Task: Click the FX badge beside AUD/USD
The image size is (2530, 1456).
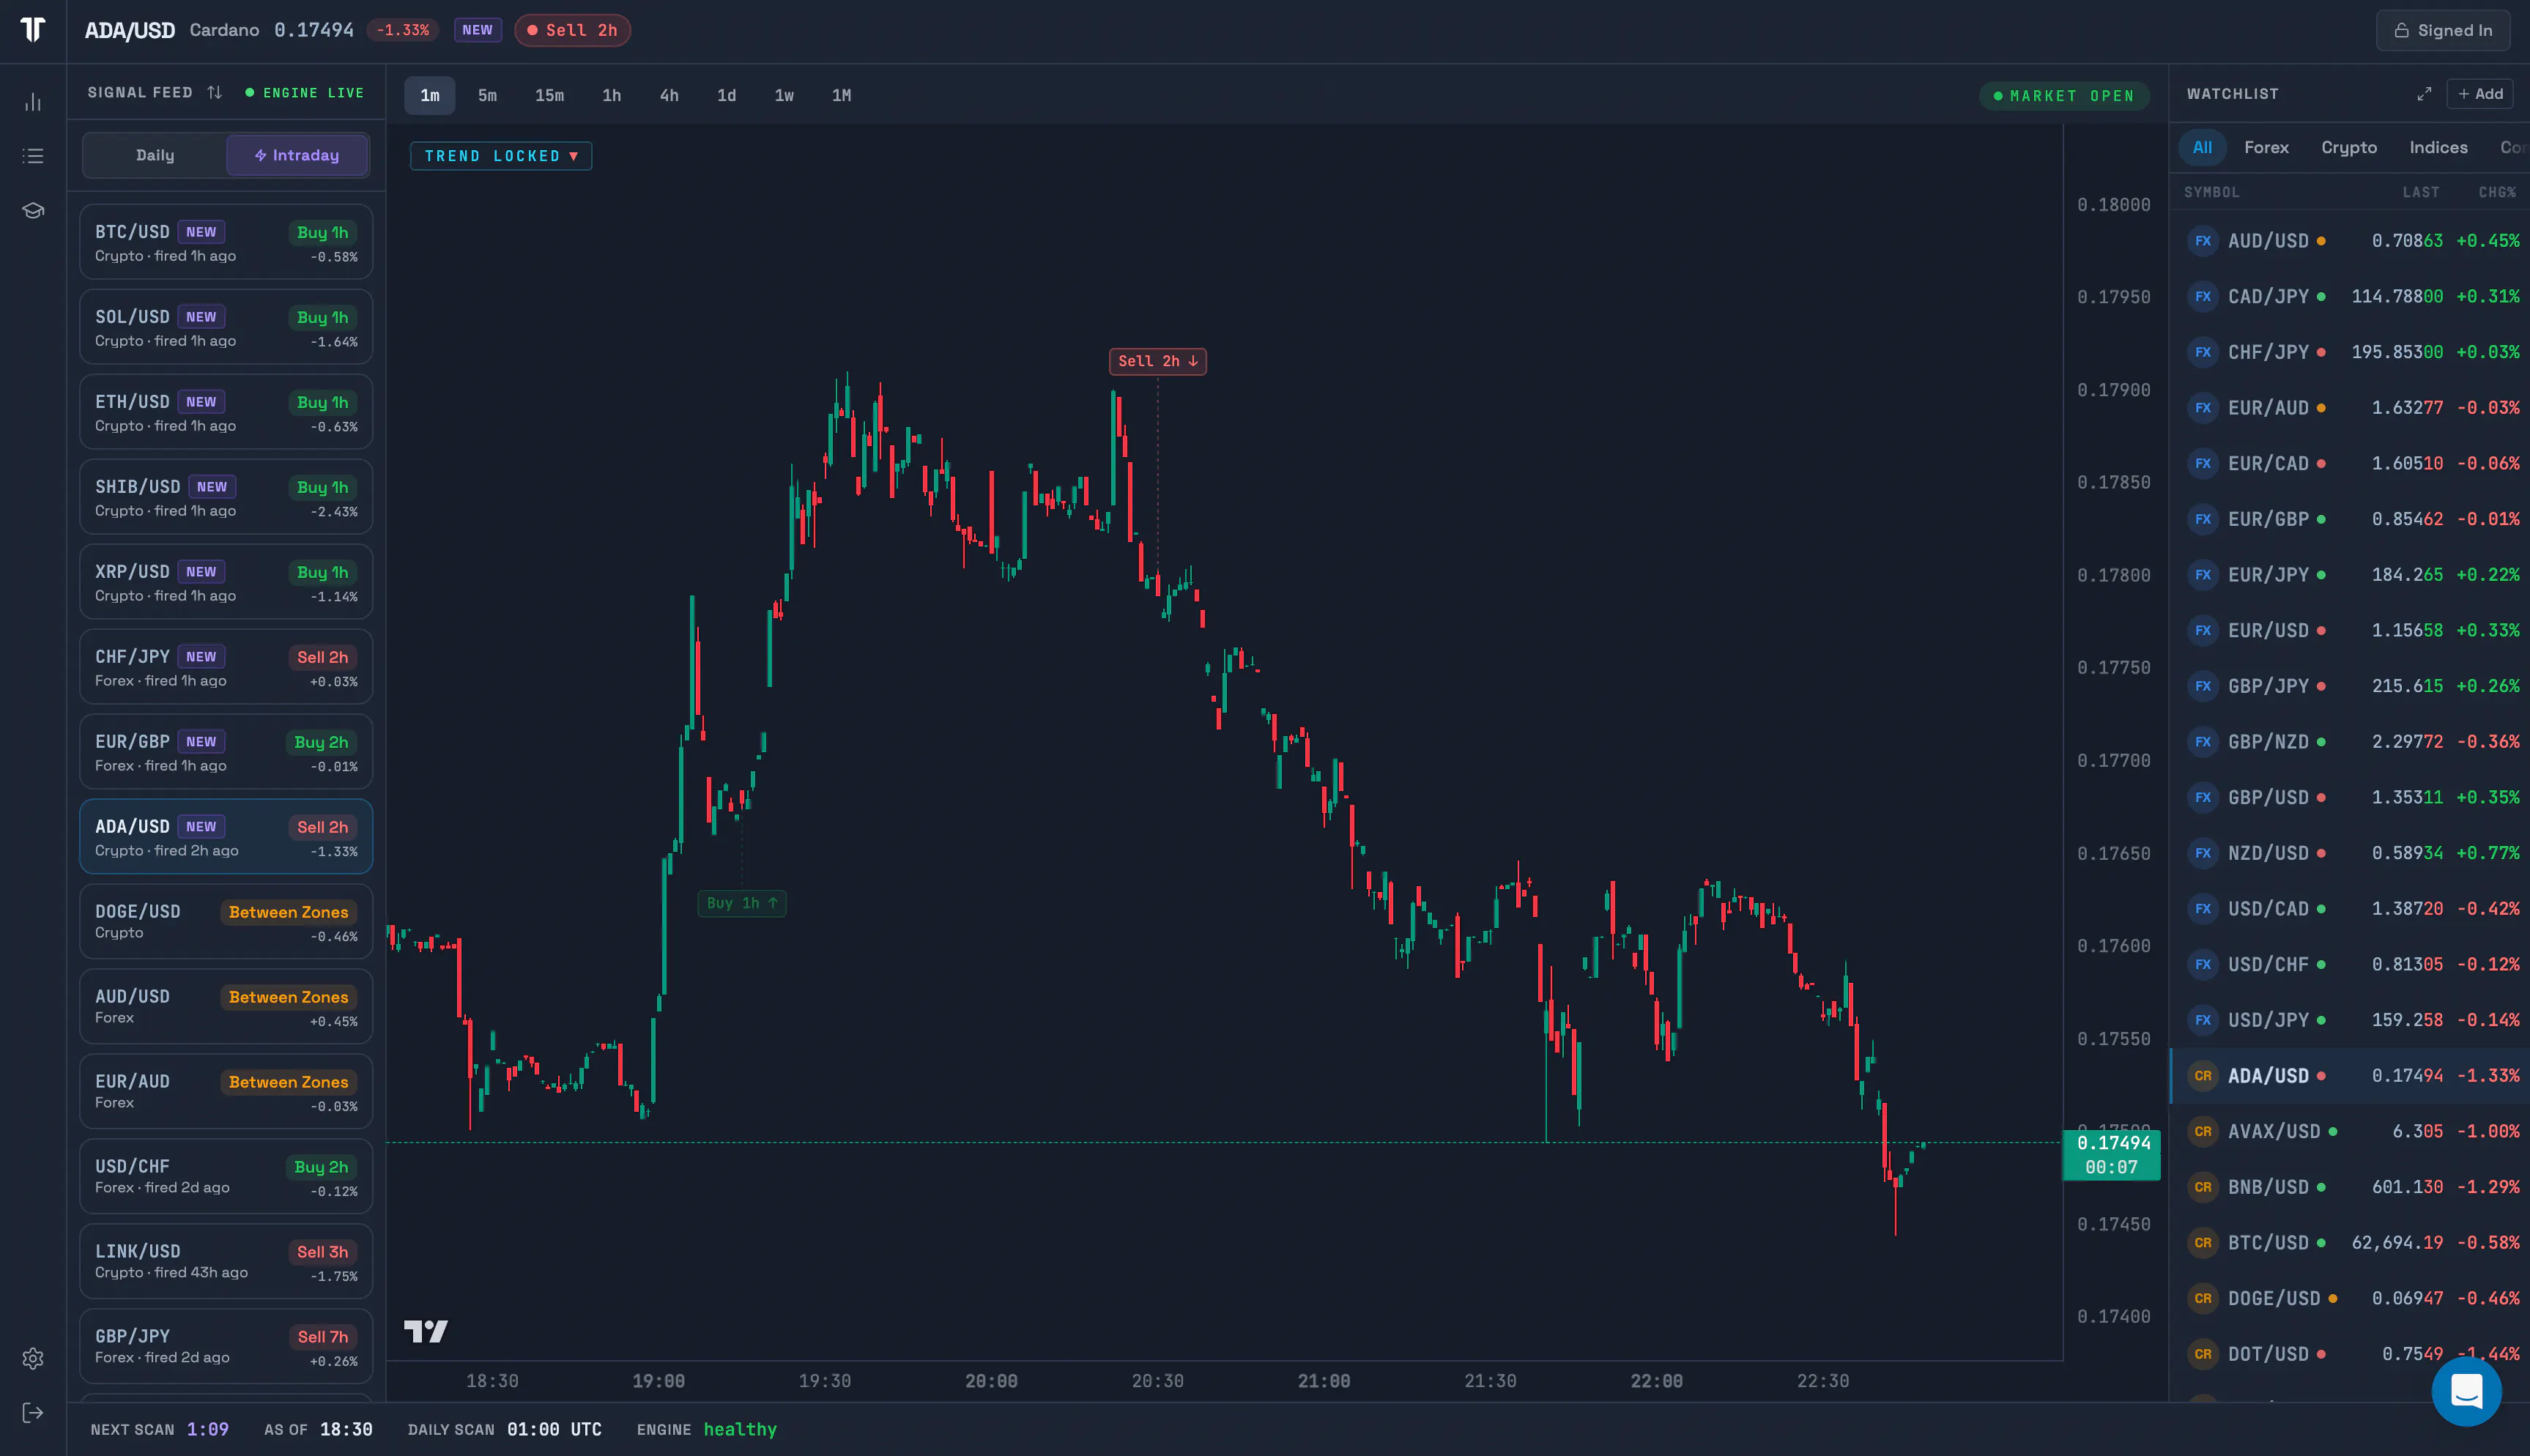Action: (2203, 241)
